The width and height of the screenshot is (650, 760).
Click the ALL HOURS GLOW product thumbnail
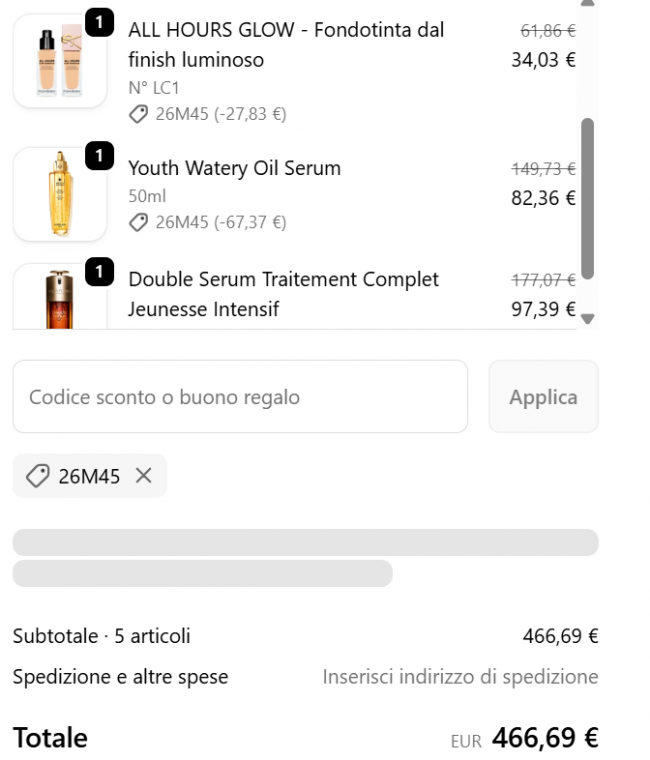click(59, 60)
